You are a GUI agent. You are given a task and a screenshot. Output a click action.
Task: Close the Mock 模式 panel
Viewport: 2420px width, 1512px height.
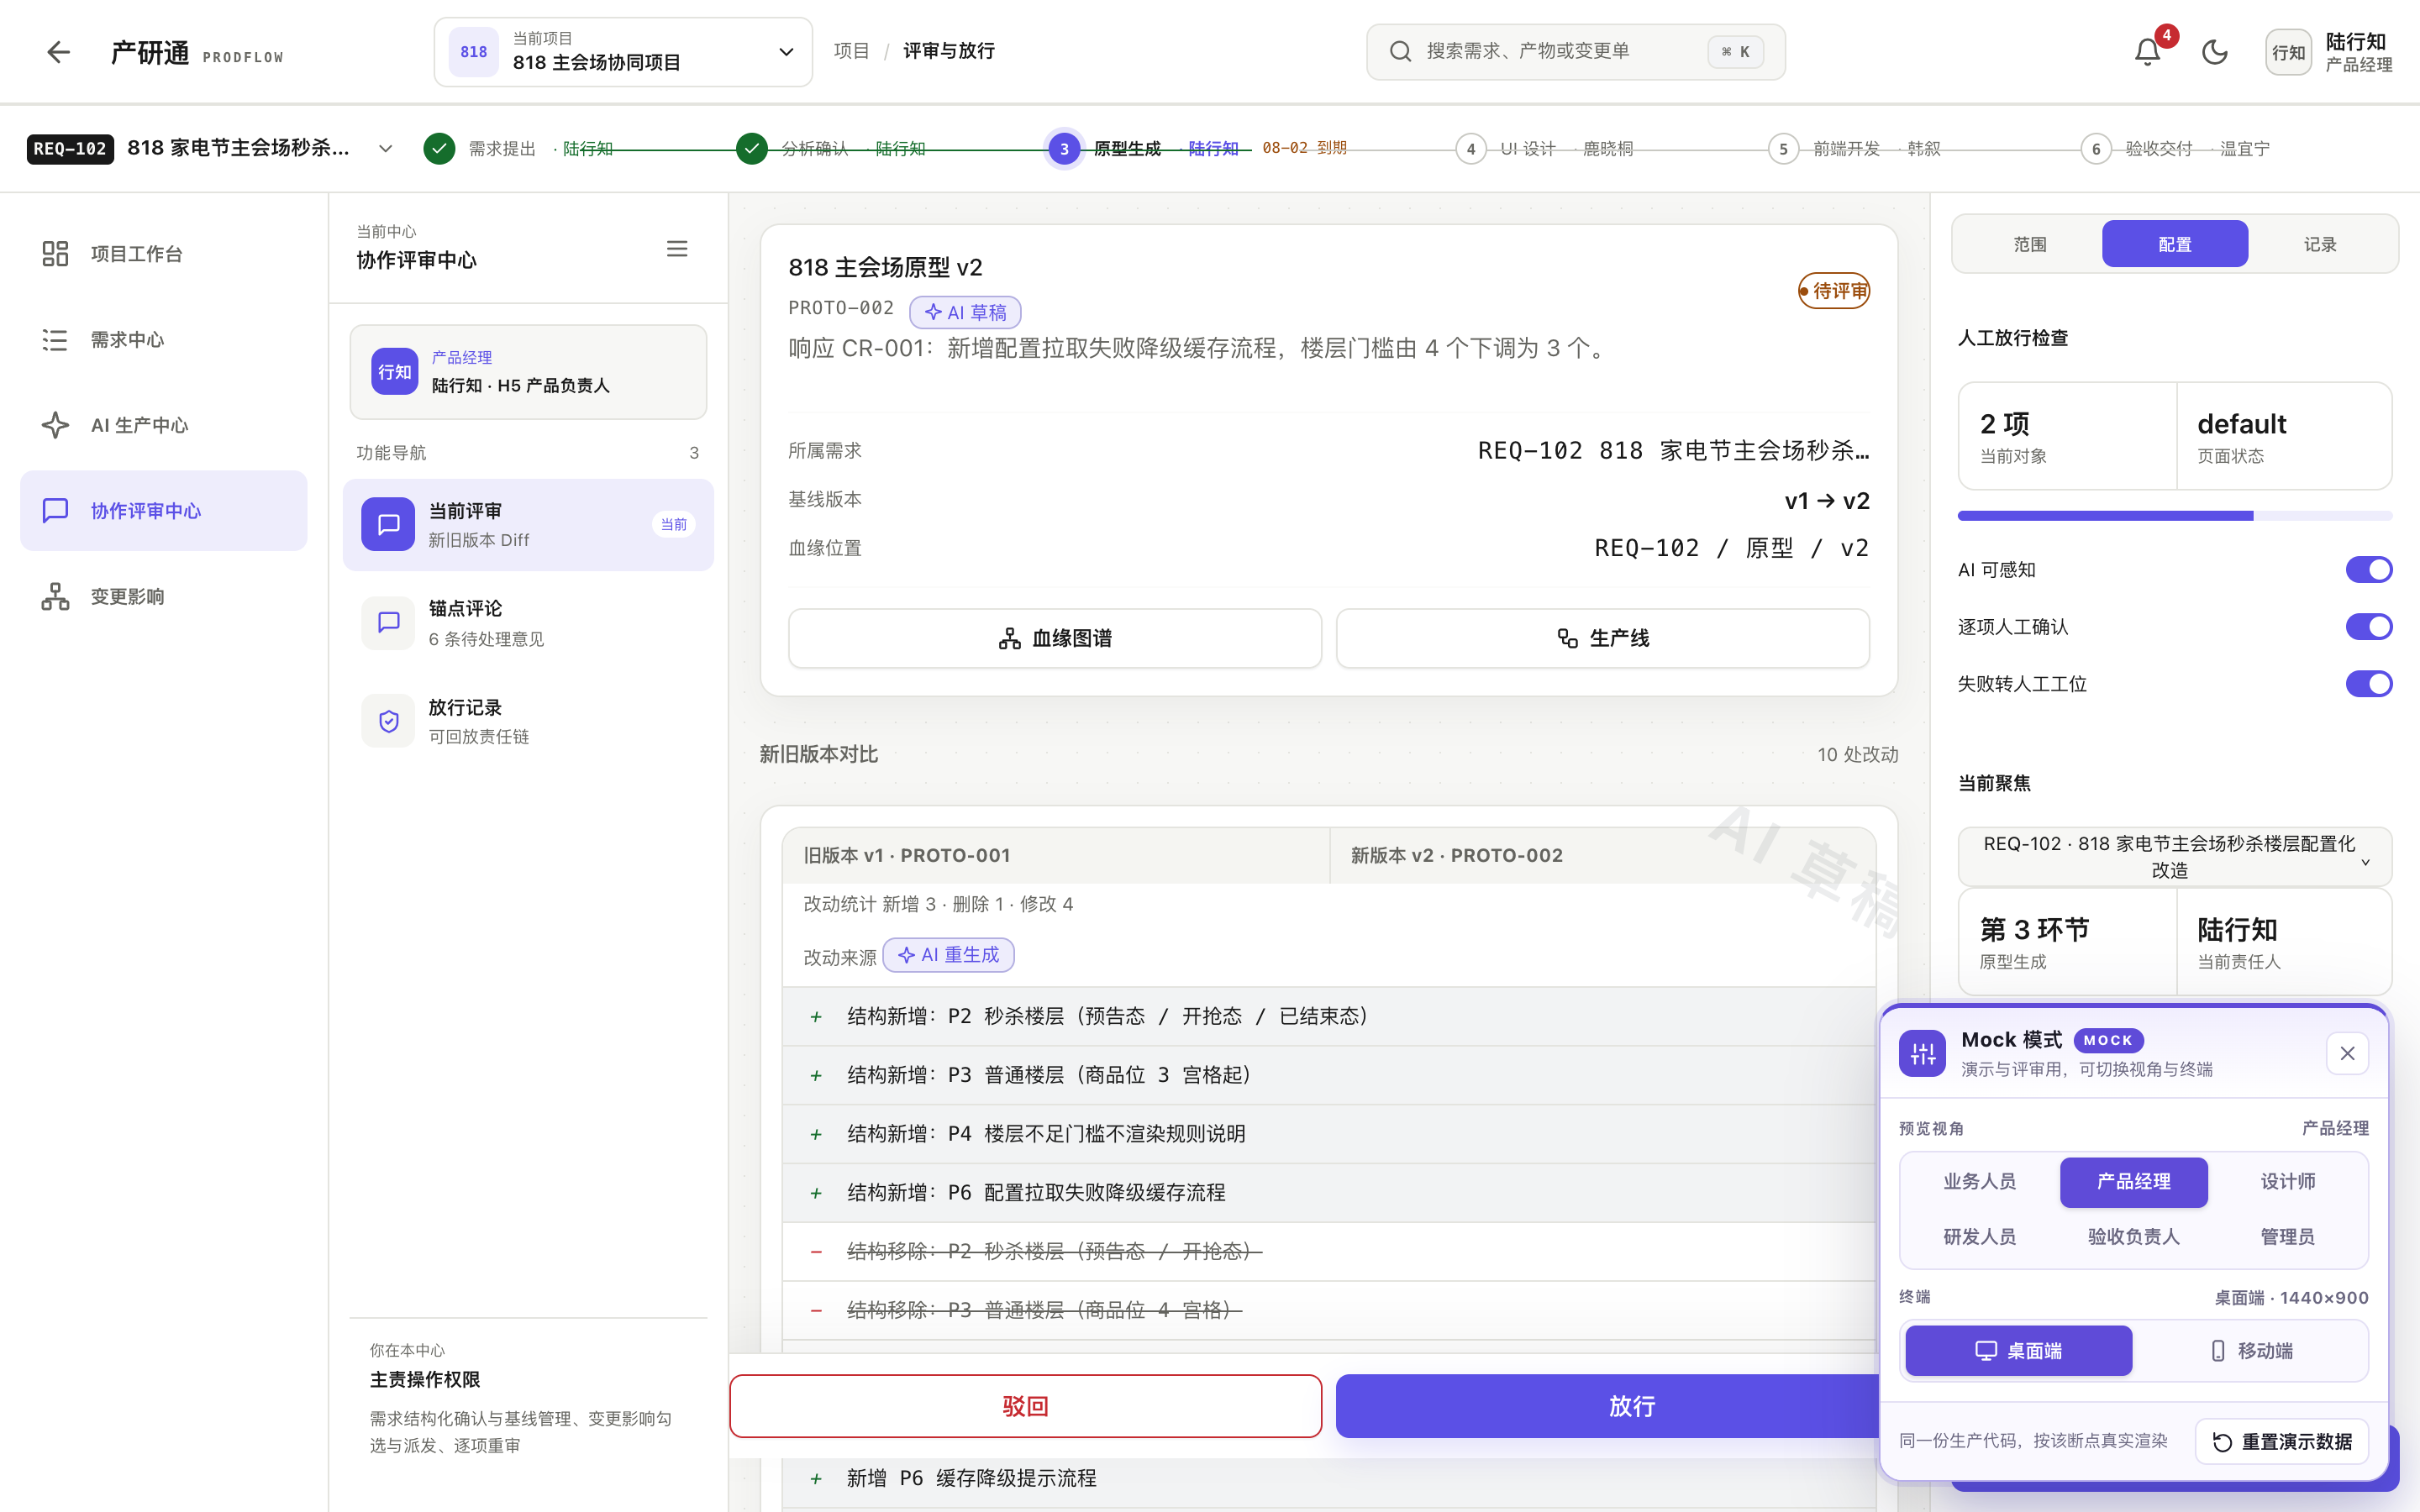[2347, 1053]
